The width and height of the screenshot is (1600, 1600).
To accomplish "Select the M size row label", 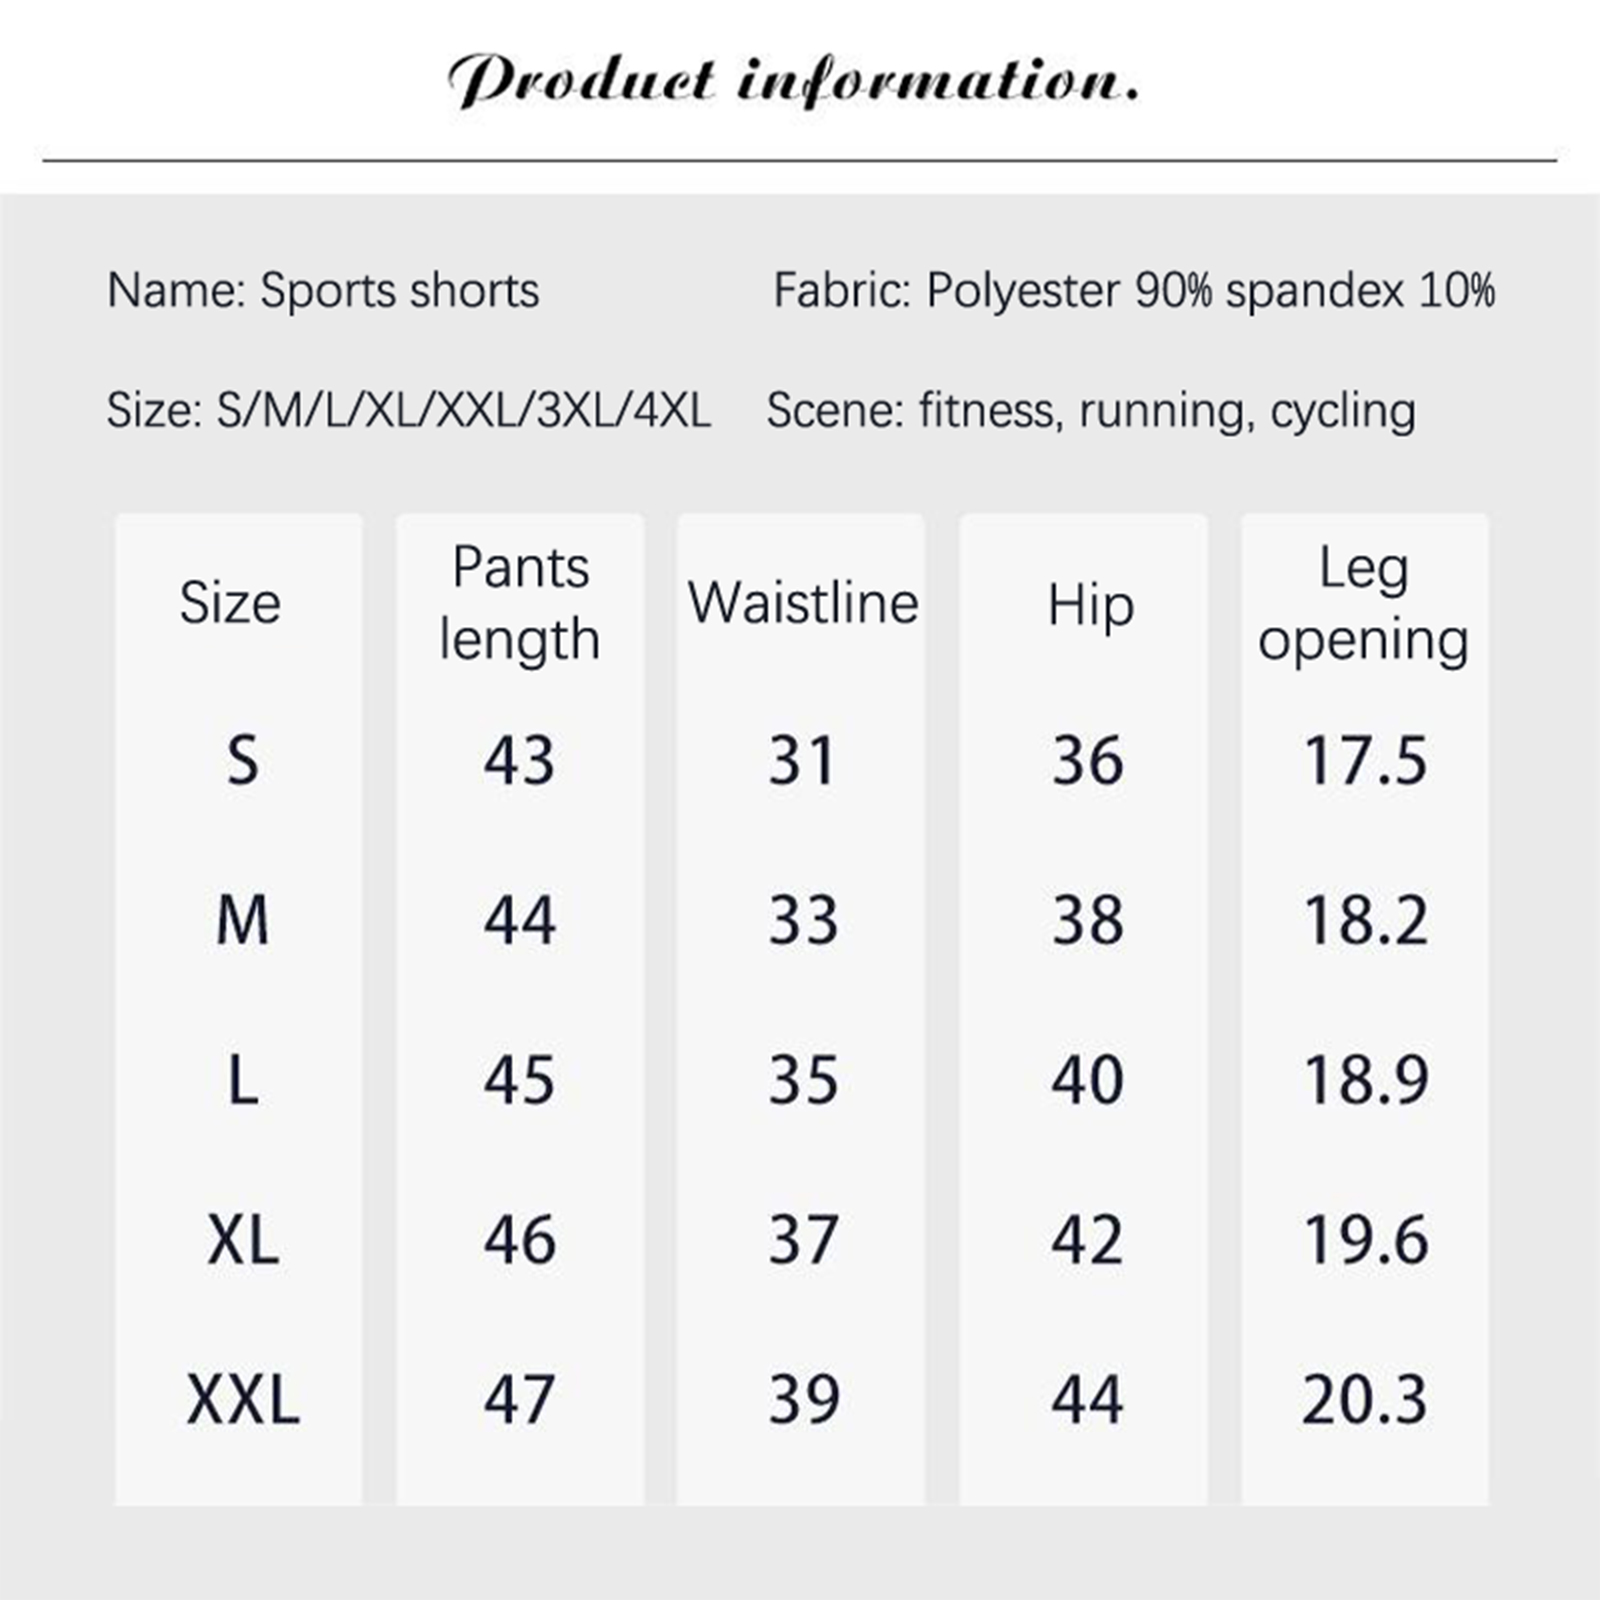I will [242, 920].
